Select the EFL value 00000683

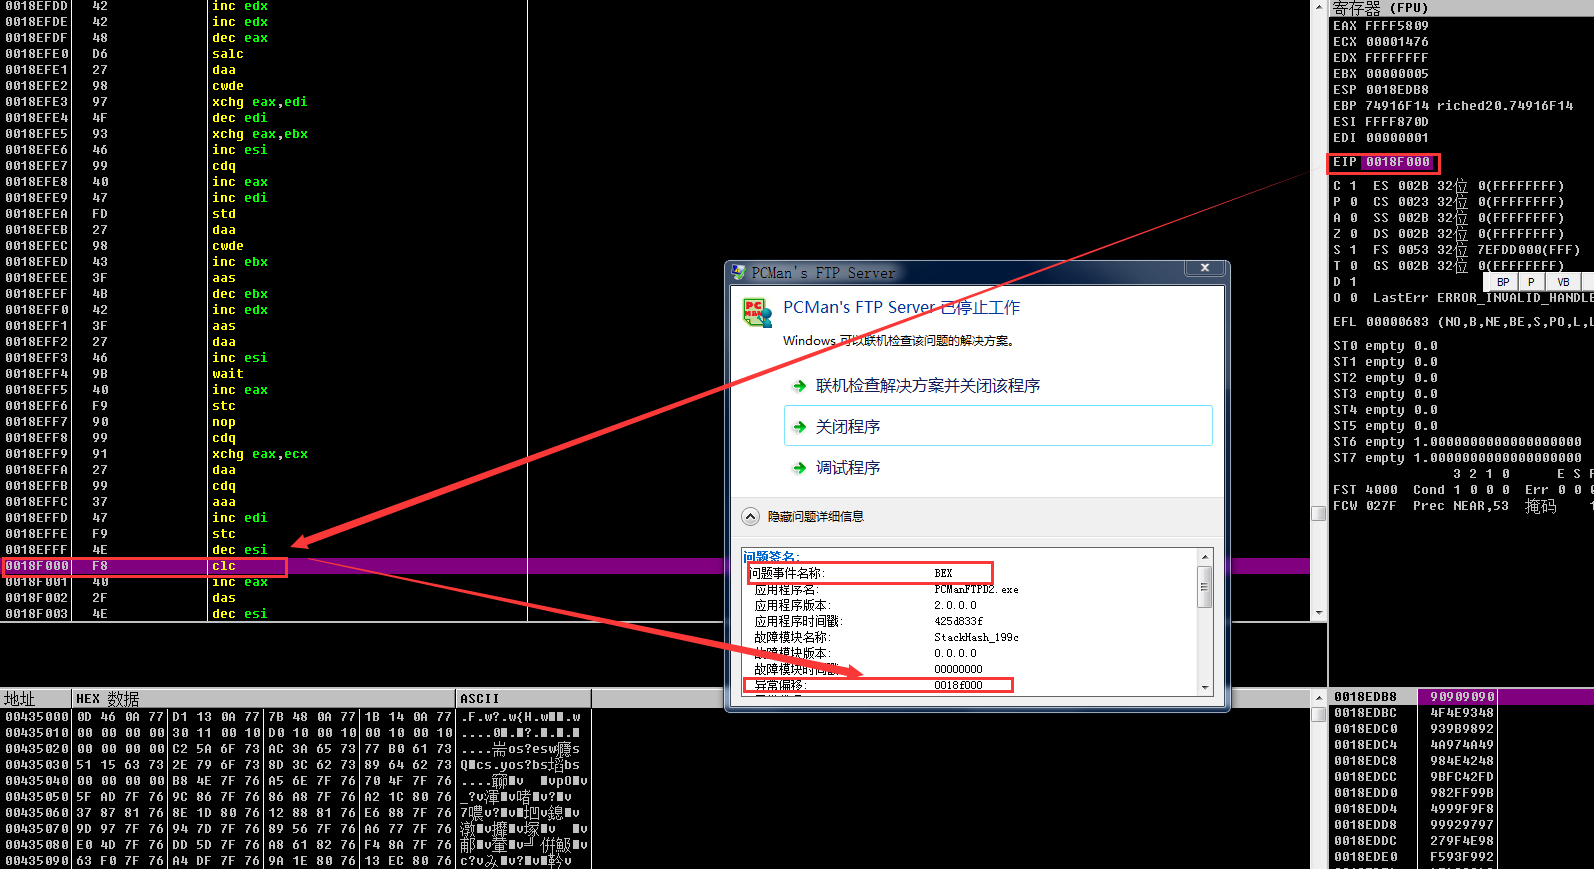click(1397, 322)
